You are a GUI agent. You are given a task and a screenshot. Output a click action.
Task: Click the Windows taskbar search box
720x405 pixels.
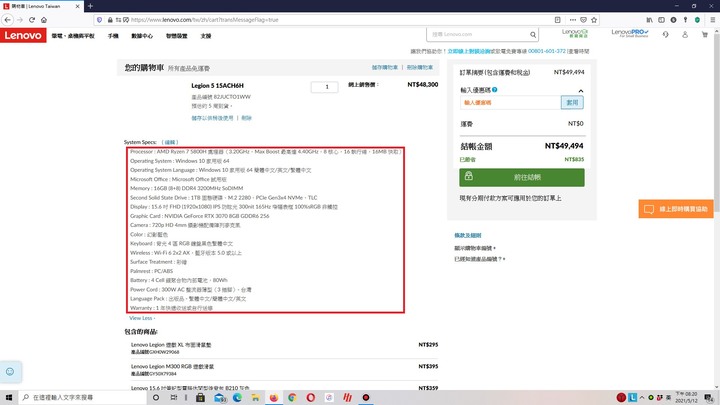[83, 397]
